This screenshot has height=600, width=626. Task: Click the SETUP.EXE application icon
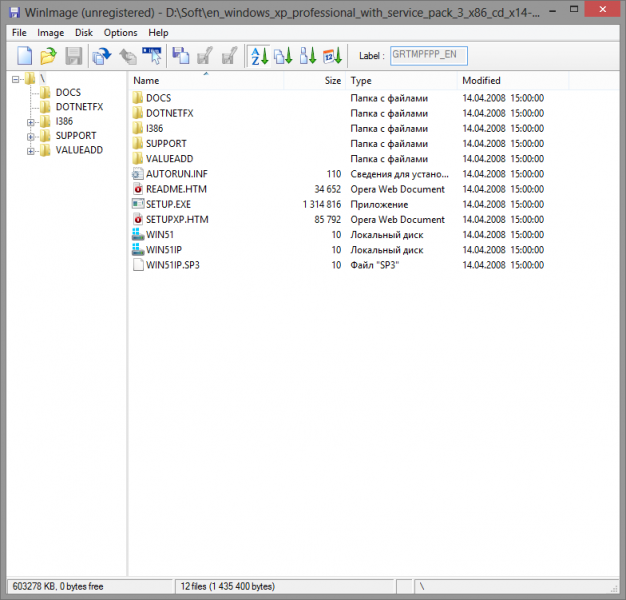138,204
